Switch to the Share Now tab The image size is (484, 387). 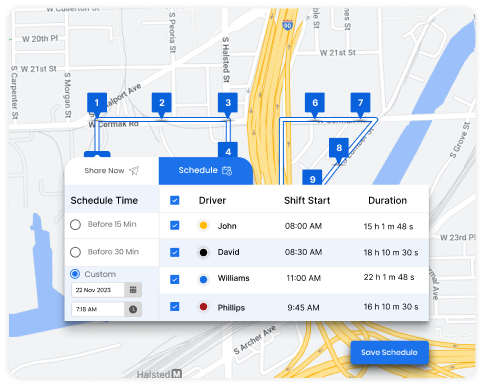(x=112, y=171)
